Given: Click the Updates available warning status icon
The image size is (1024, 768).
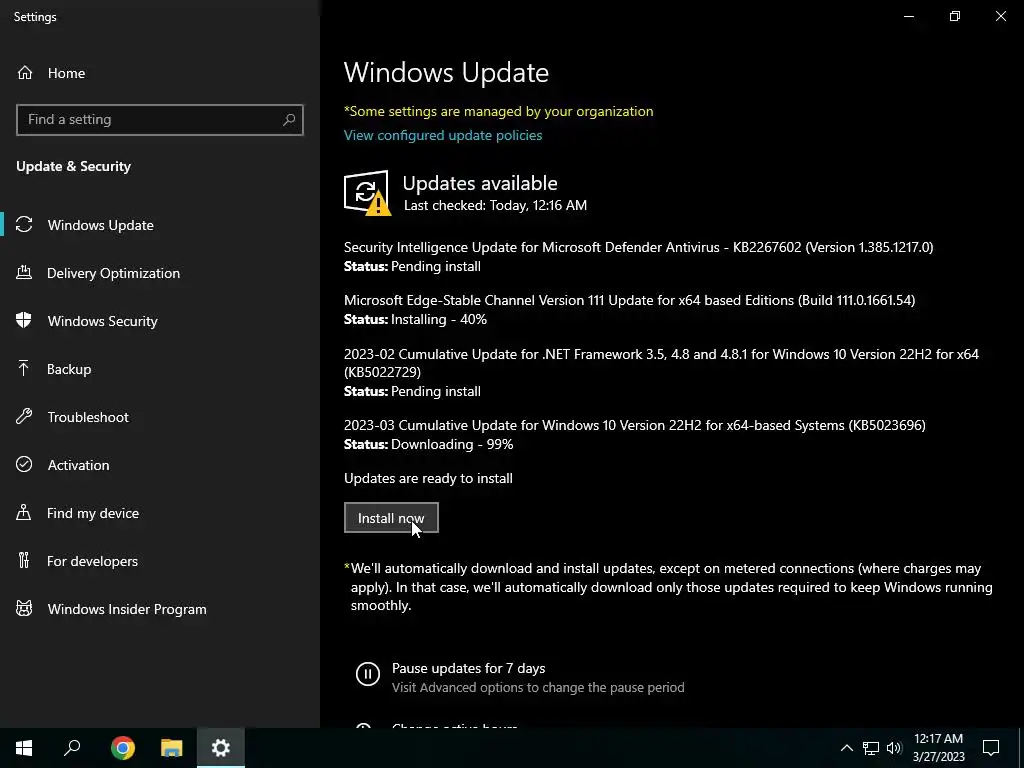Looking at the screenshot, I should pos(368,193).
